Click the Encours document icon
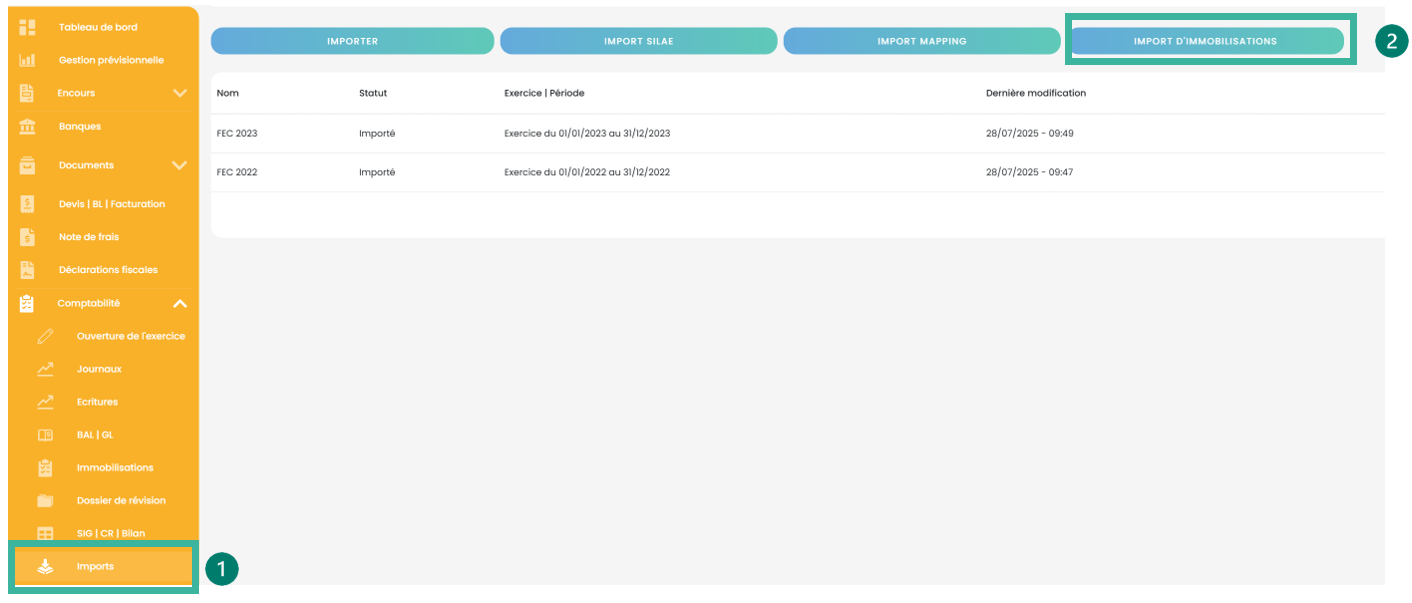 tap(27, 93)
